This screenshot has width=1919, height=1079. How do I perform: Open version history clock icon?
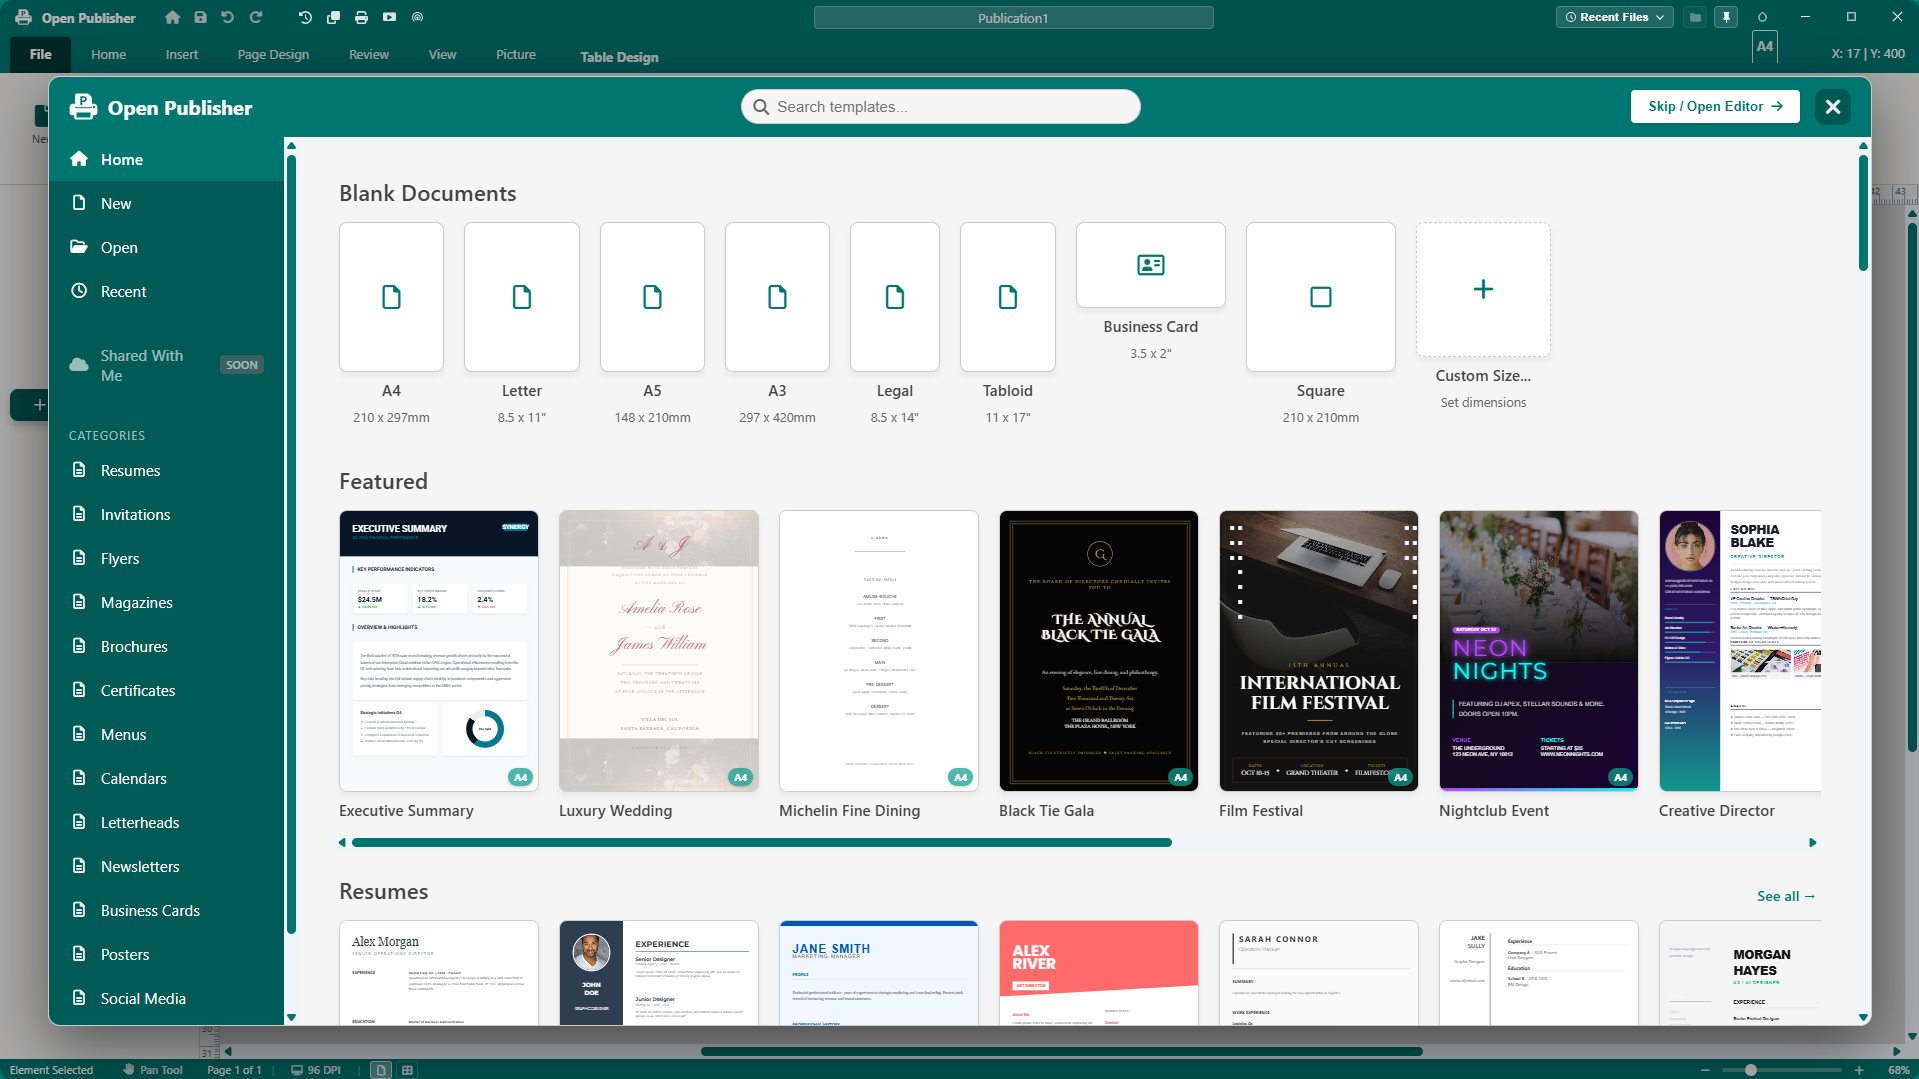pos(305,17)
